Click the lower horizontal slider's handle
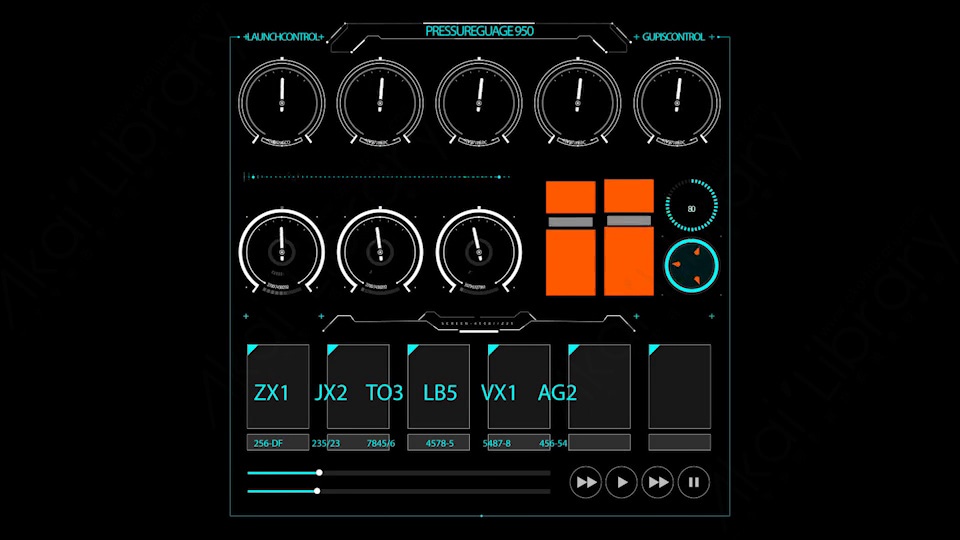 pyautogui.click(x=317, y=491)
